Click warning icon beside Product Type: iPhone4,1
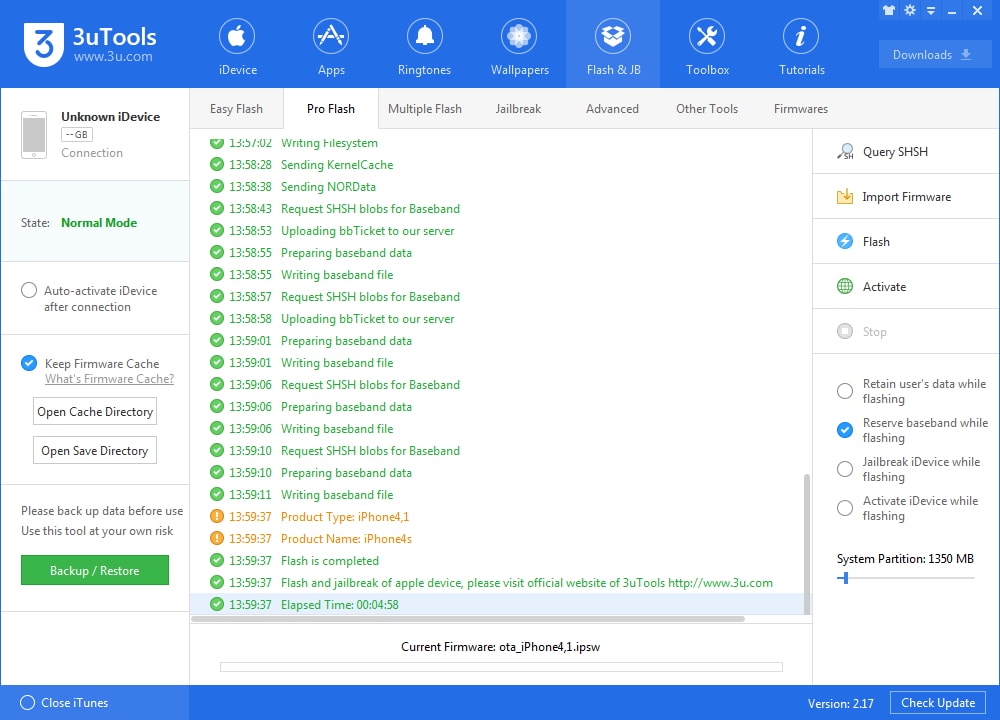Screen dimensions: 1000x720 (x=217, y=516)
